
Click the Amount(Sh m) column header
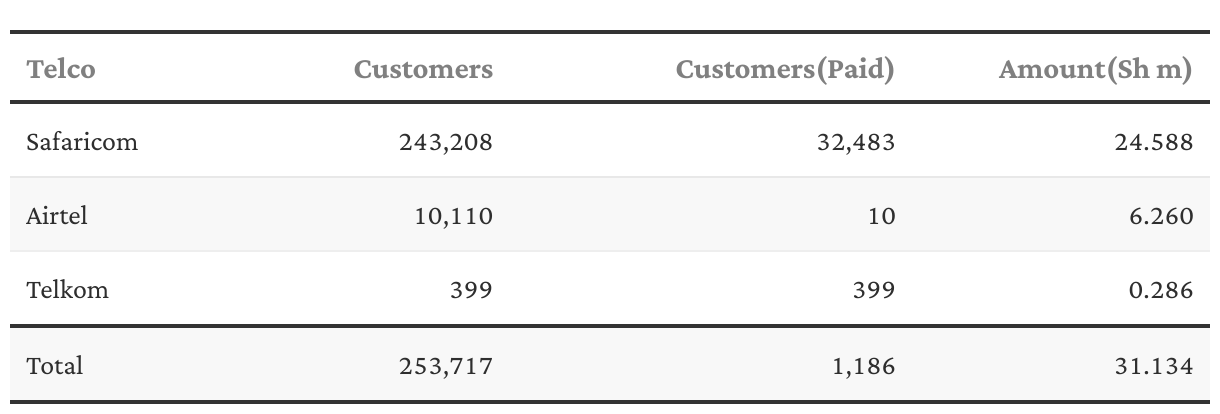(1096, 69)
